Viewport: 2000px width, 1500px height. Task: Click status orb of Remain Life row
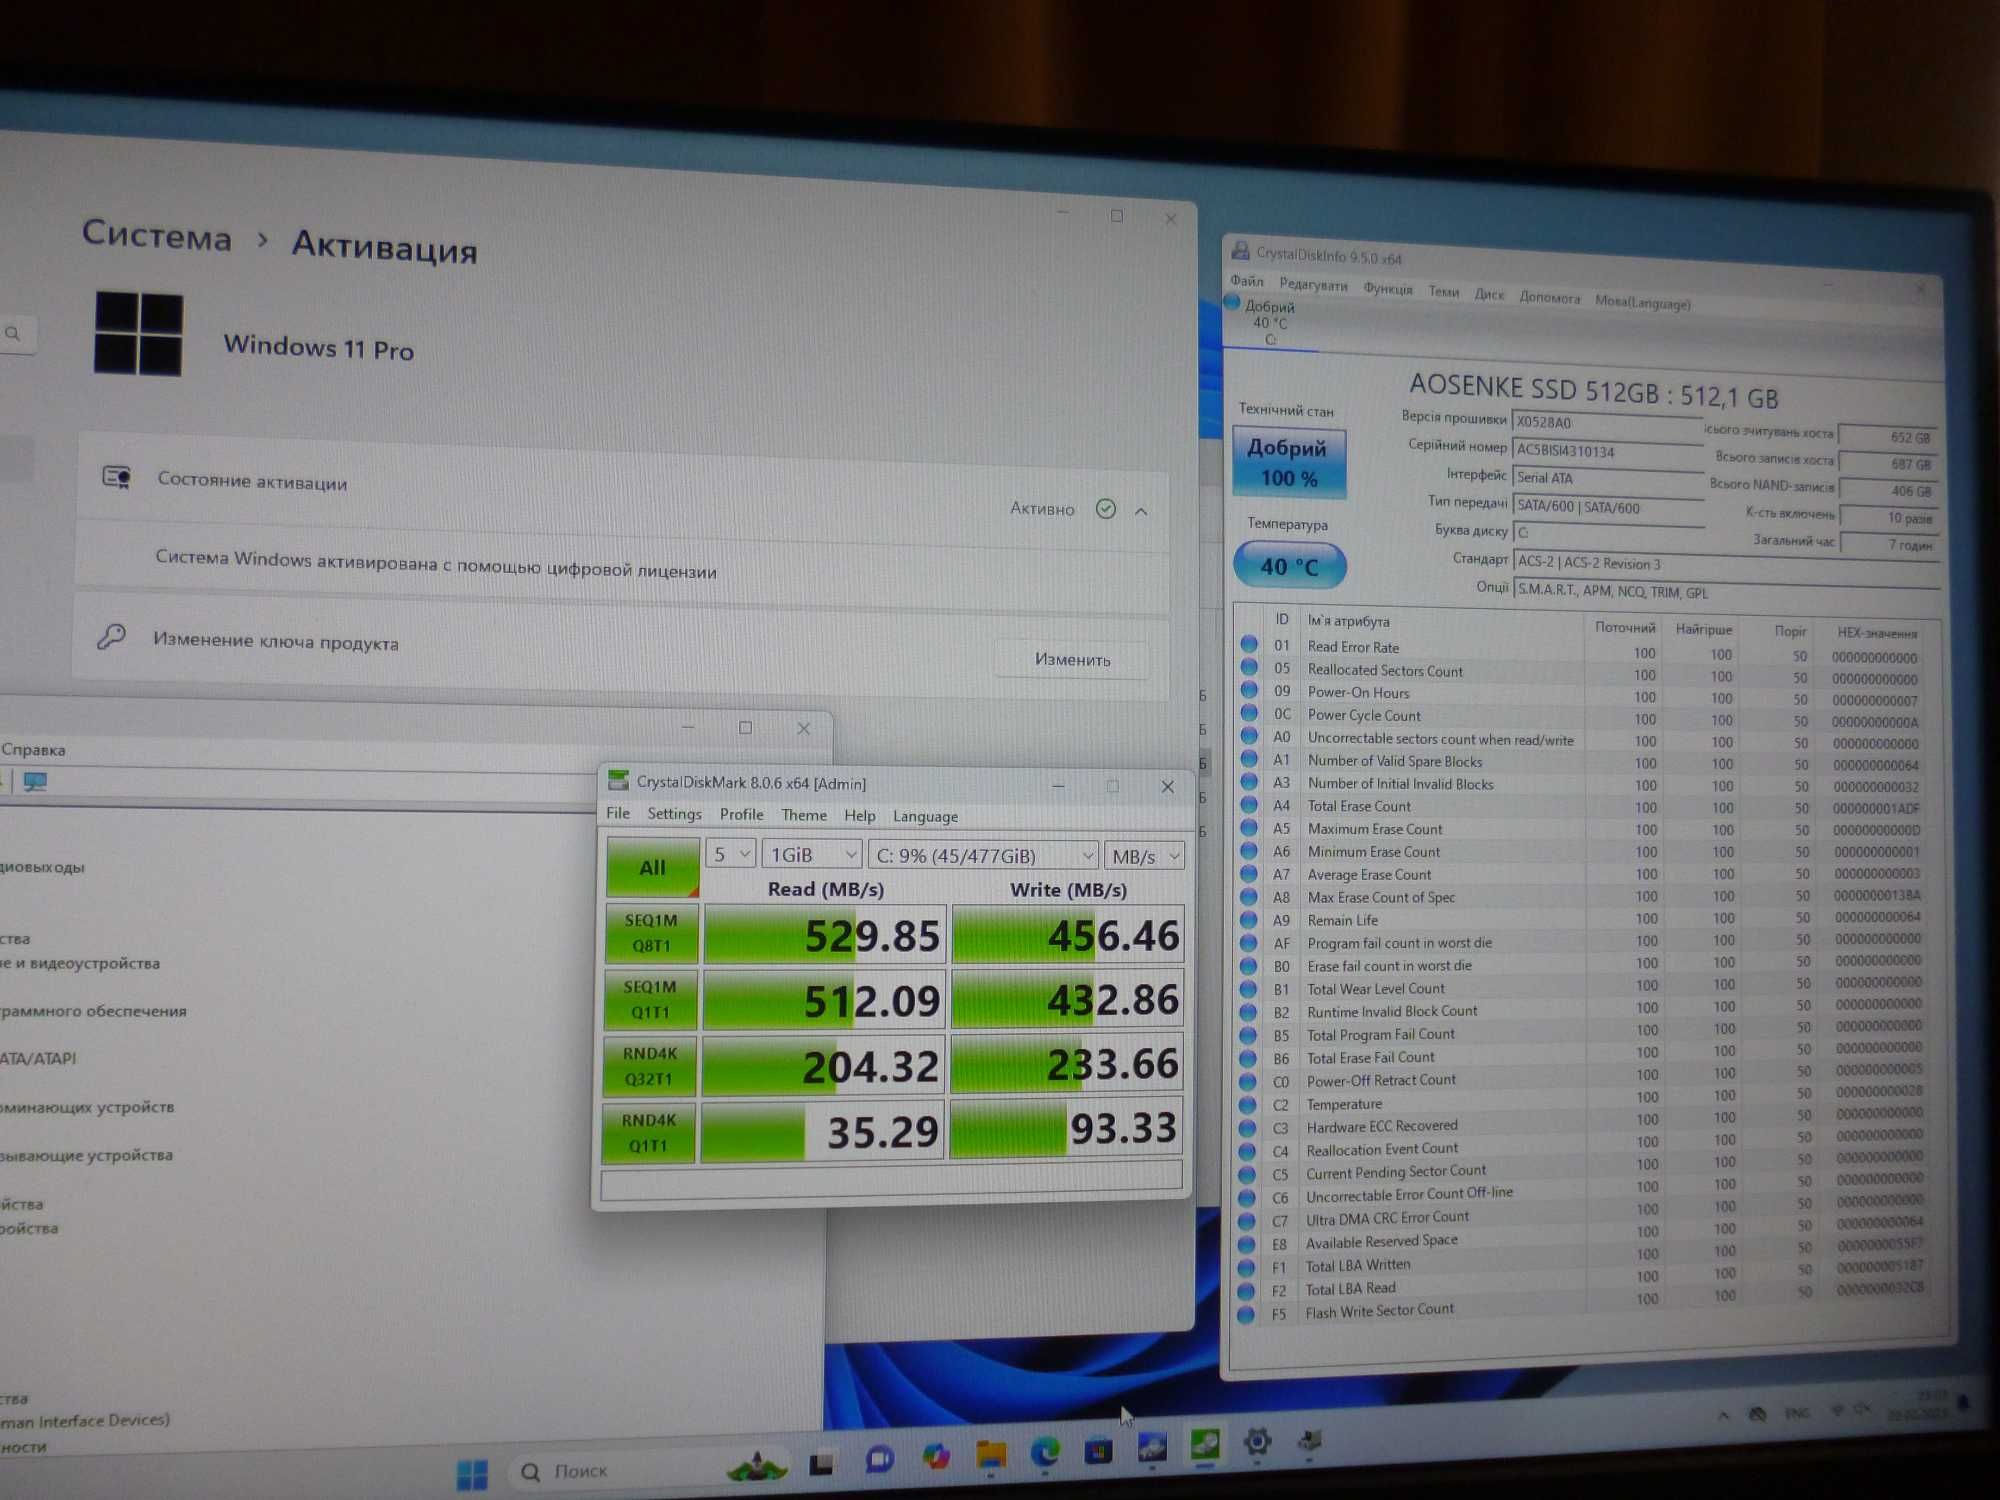pos(1248,919)
